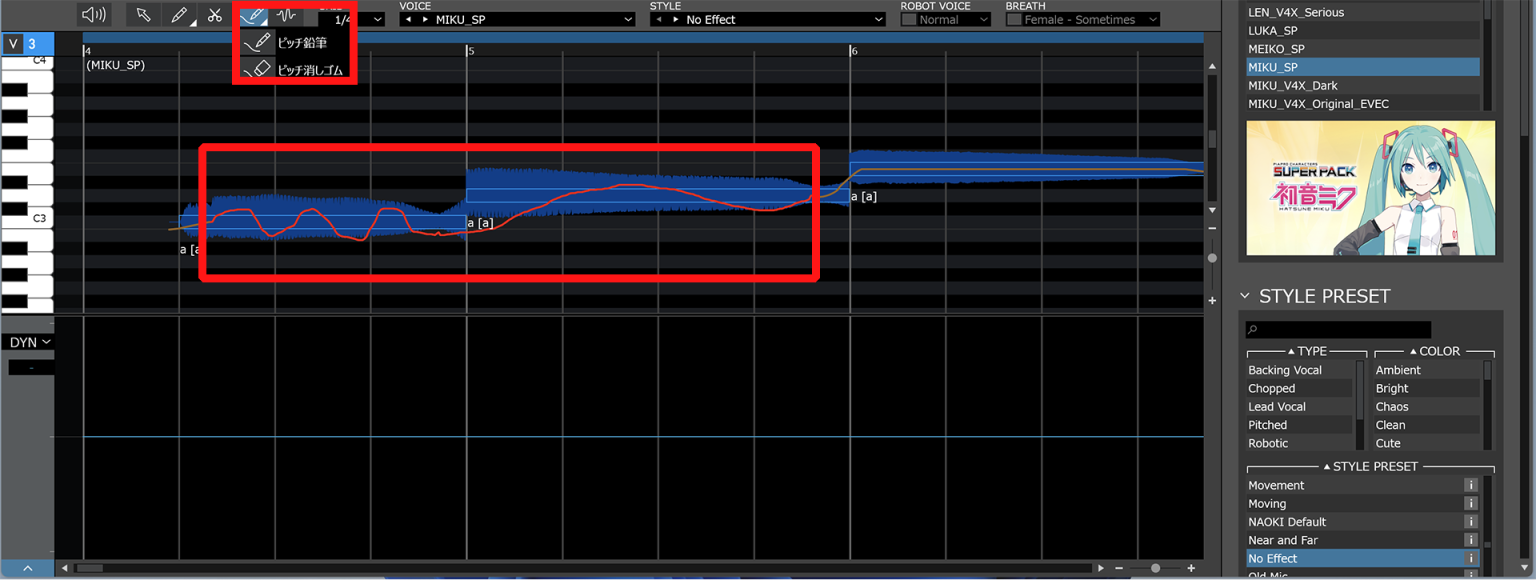Collapse the STYLE PRESET section
This screenshot has height=580, width=1536.
click(x=1245, y=296)
